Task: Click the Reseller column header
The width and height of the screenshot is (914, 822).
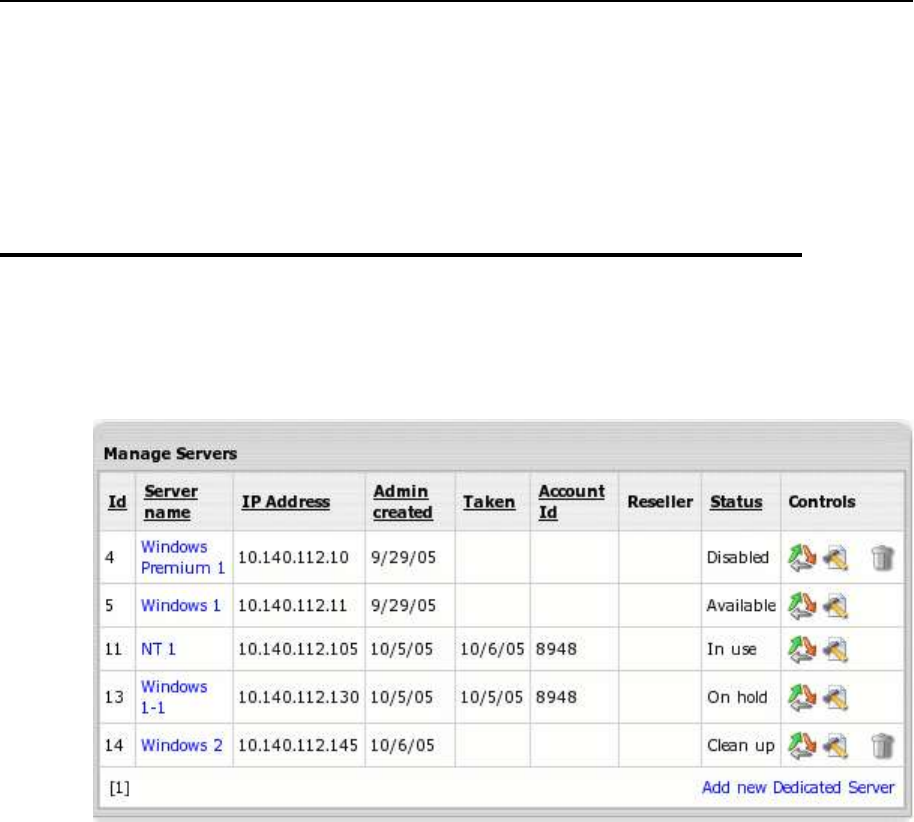Action: tap(660, 502)
